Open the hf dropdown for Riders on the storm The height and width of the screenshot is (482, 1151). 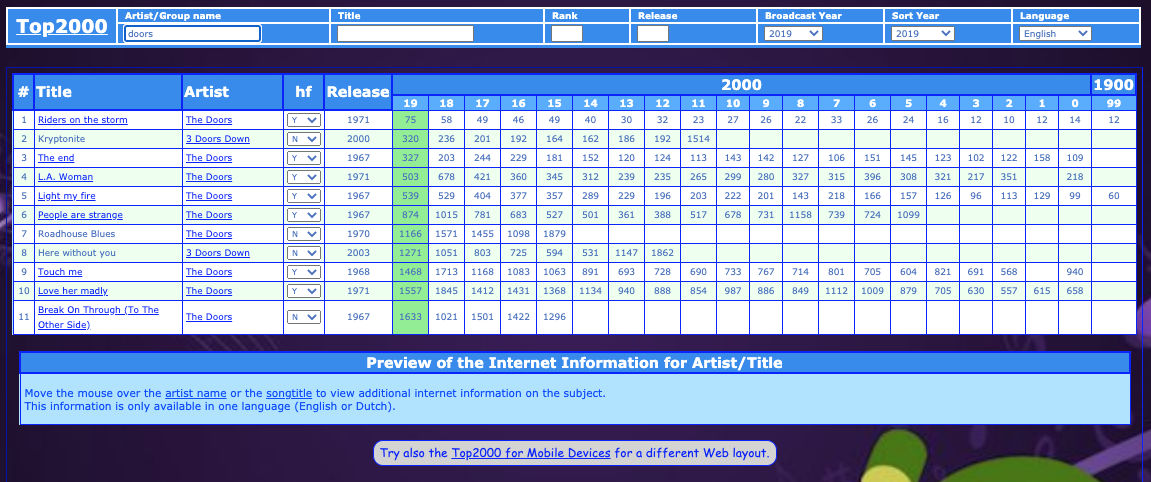[303, 120]
